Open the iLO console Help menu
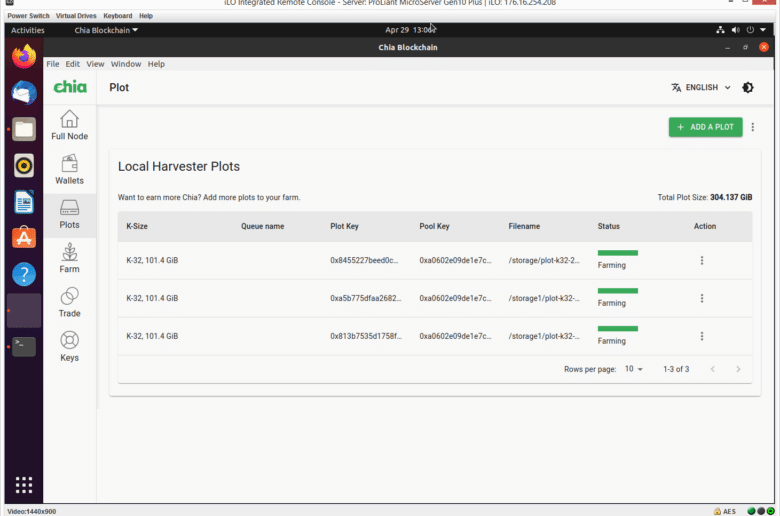 (x=146, y=15)
